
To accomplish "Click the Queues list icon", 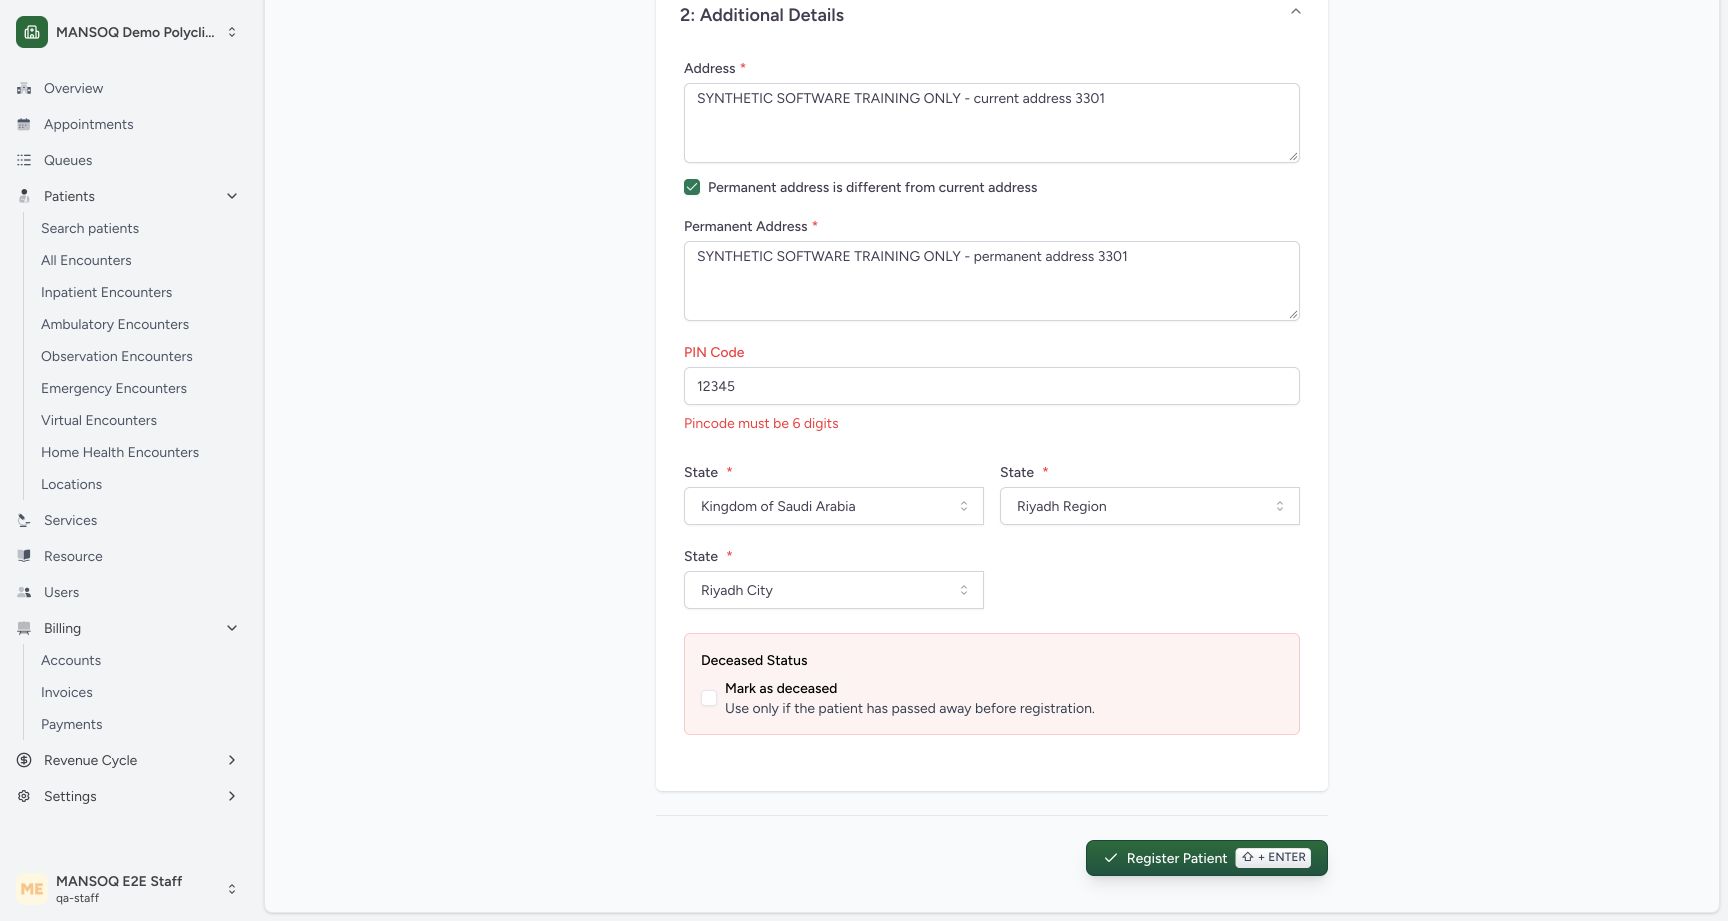I will (24, 160).
